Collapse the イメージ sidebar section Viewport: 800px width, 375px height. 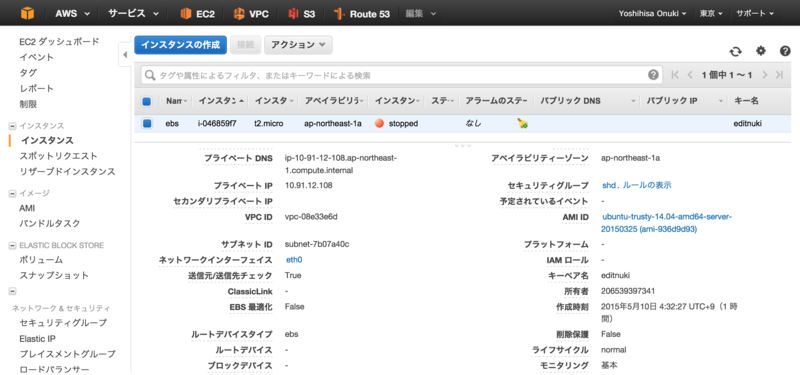tap(13, 193)
